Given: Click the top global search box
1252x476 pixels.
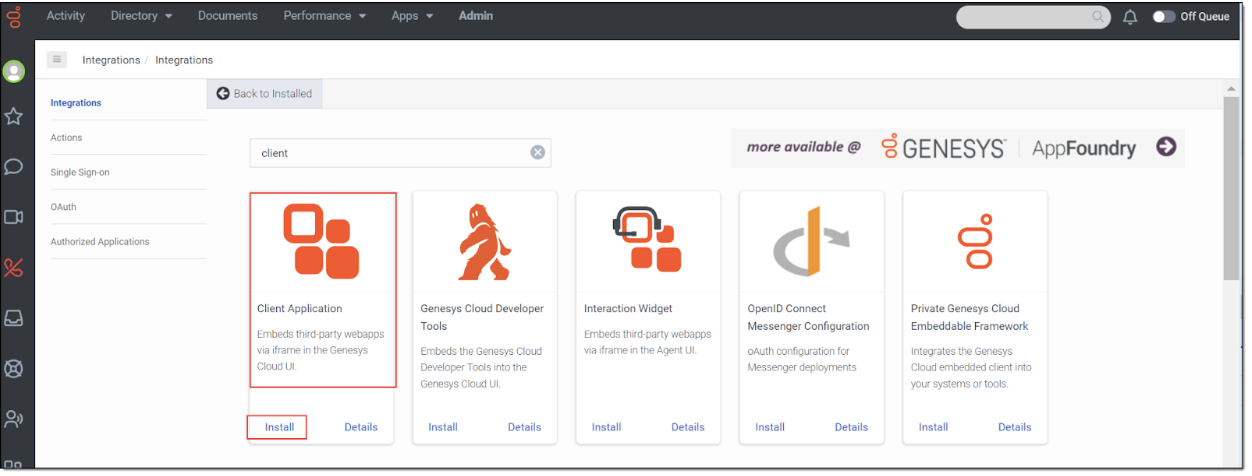Looking at the screenshot, I should coord(1033,17).
